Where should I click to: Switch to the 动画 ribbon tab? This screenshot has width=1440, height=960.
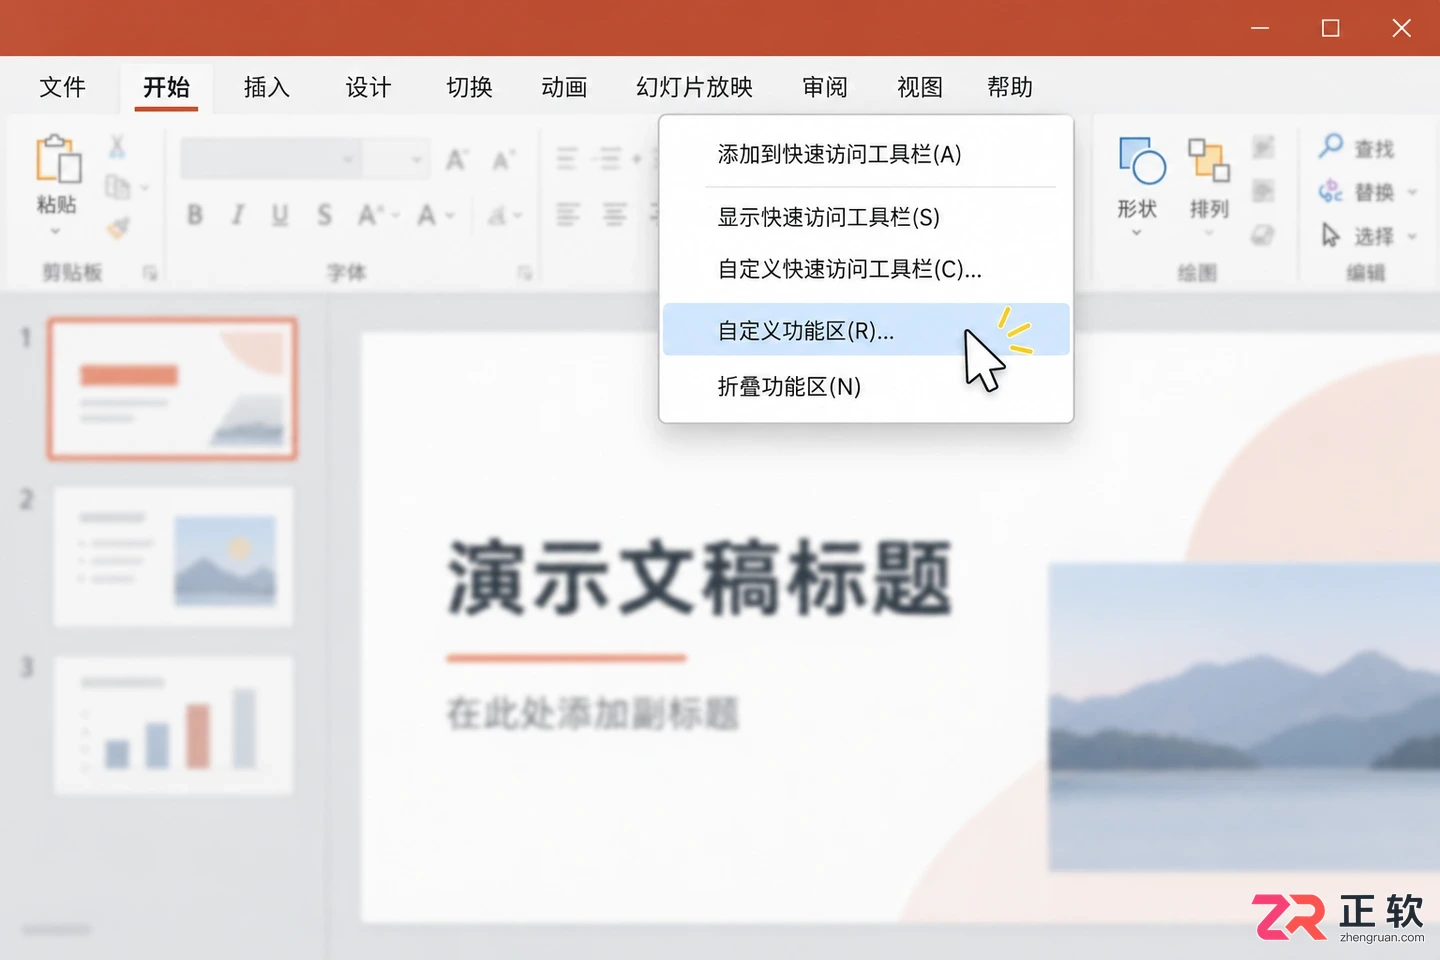[x=564, y=87]
